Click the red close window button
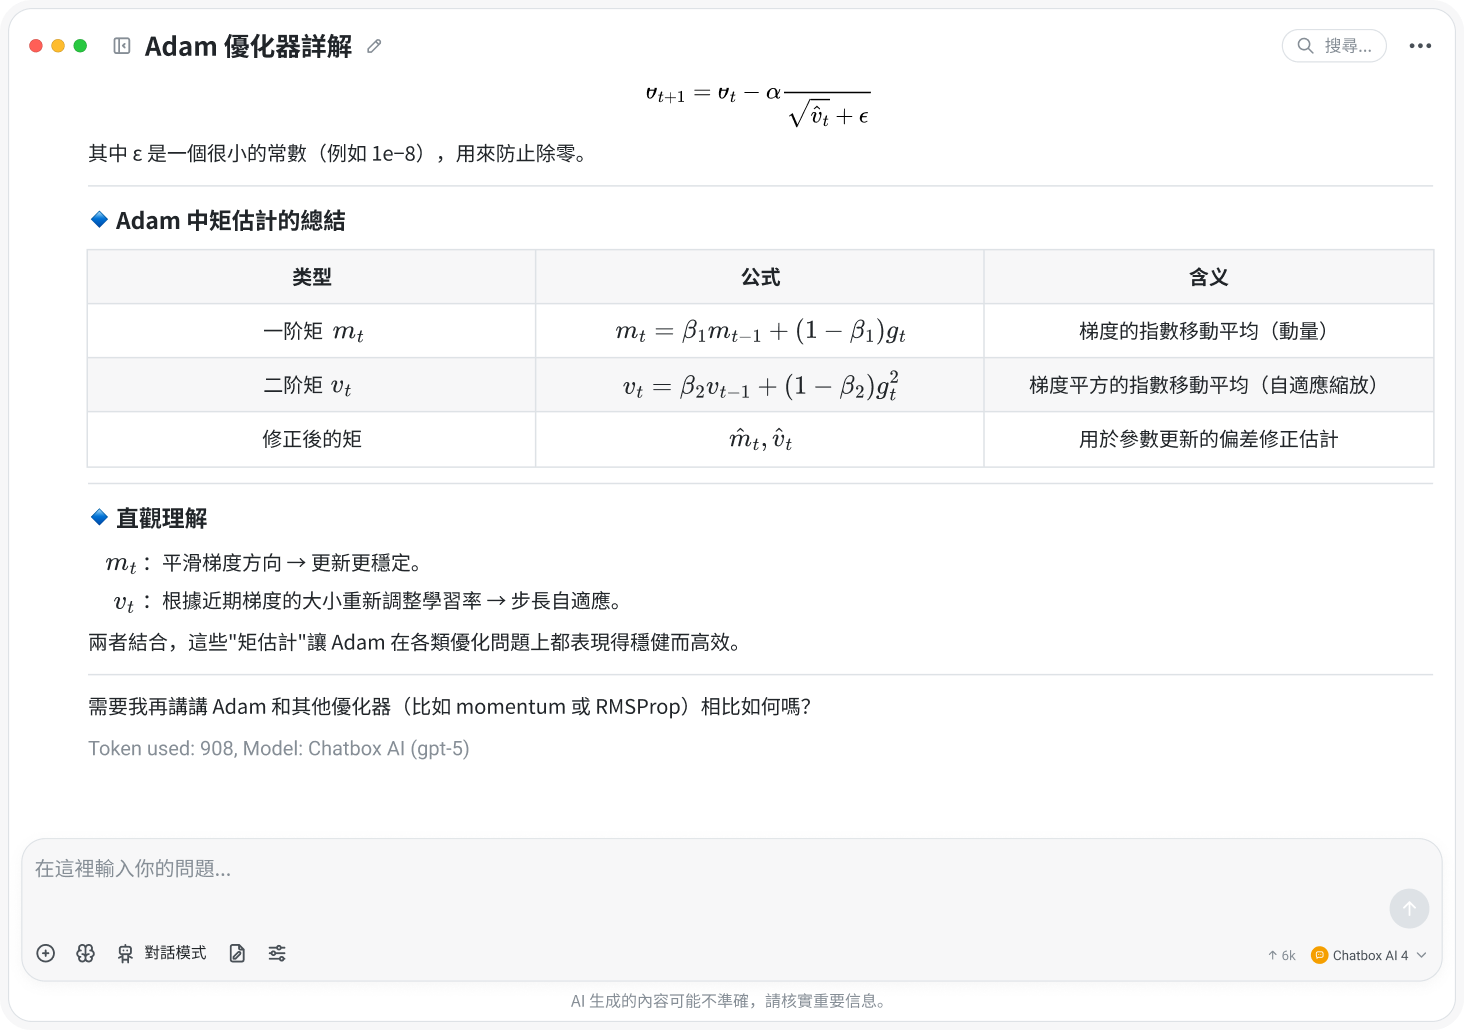 (x=36, y=46)
